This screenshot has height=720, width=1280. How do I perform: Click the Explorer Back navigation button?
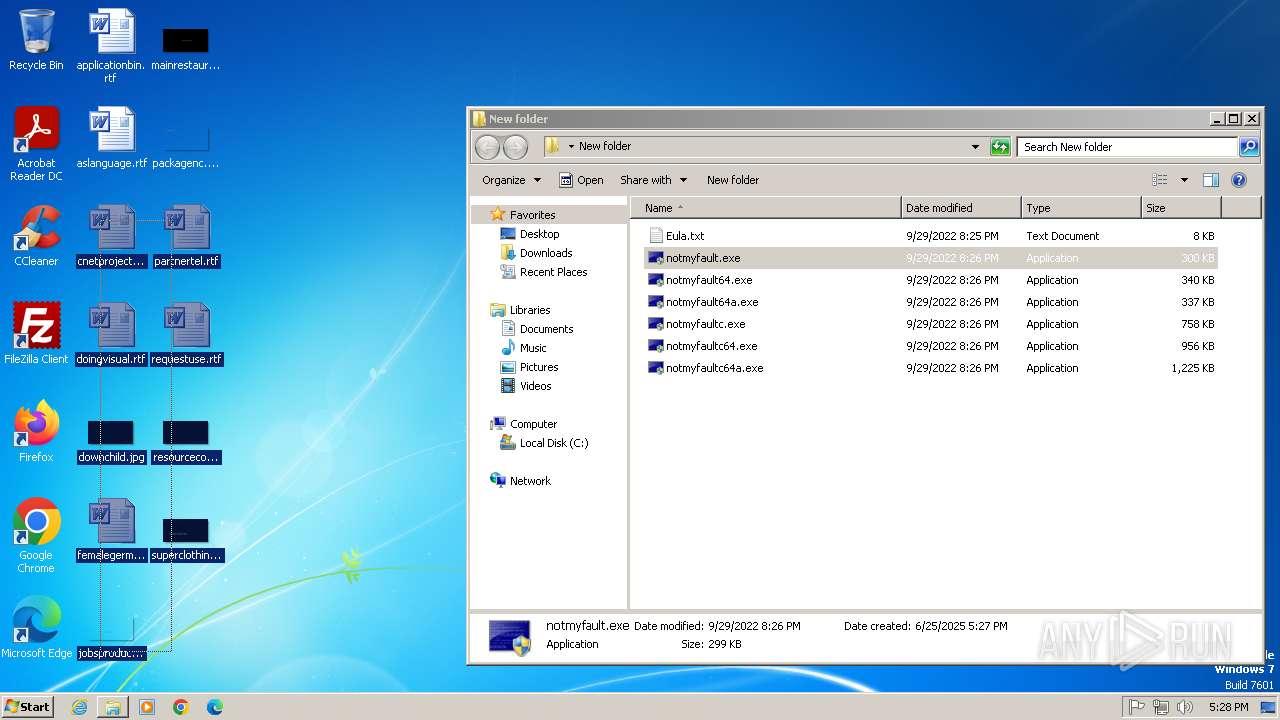[487, 147]
